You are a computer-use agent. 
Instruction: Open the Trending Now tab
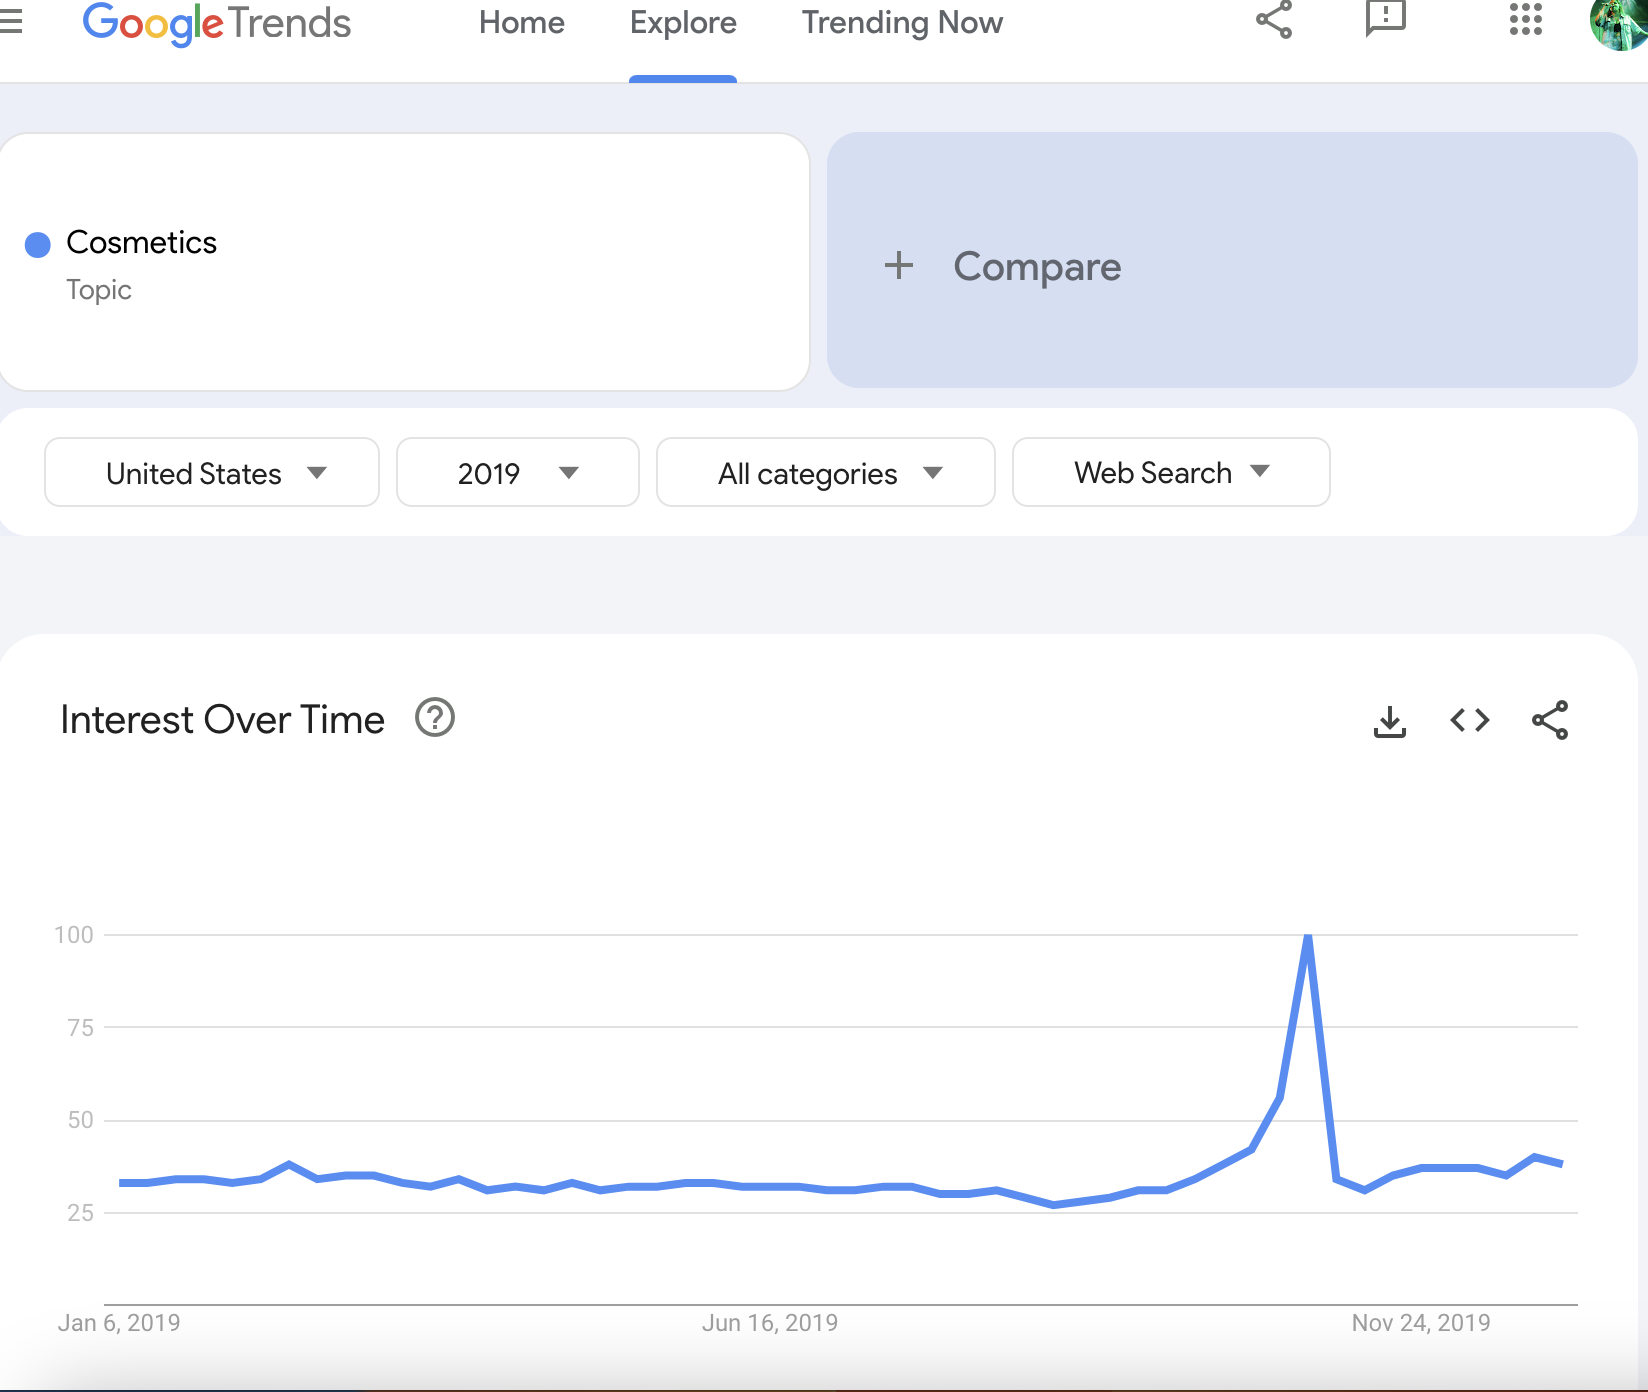point(902,23)
